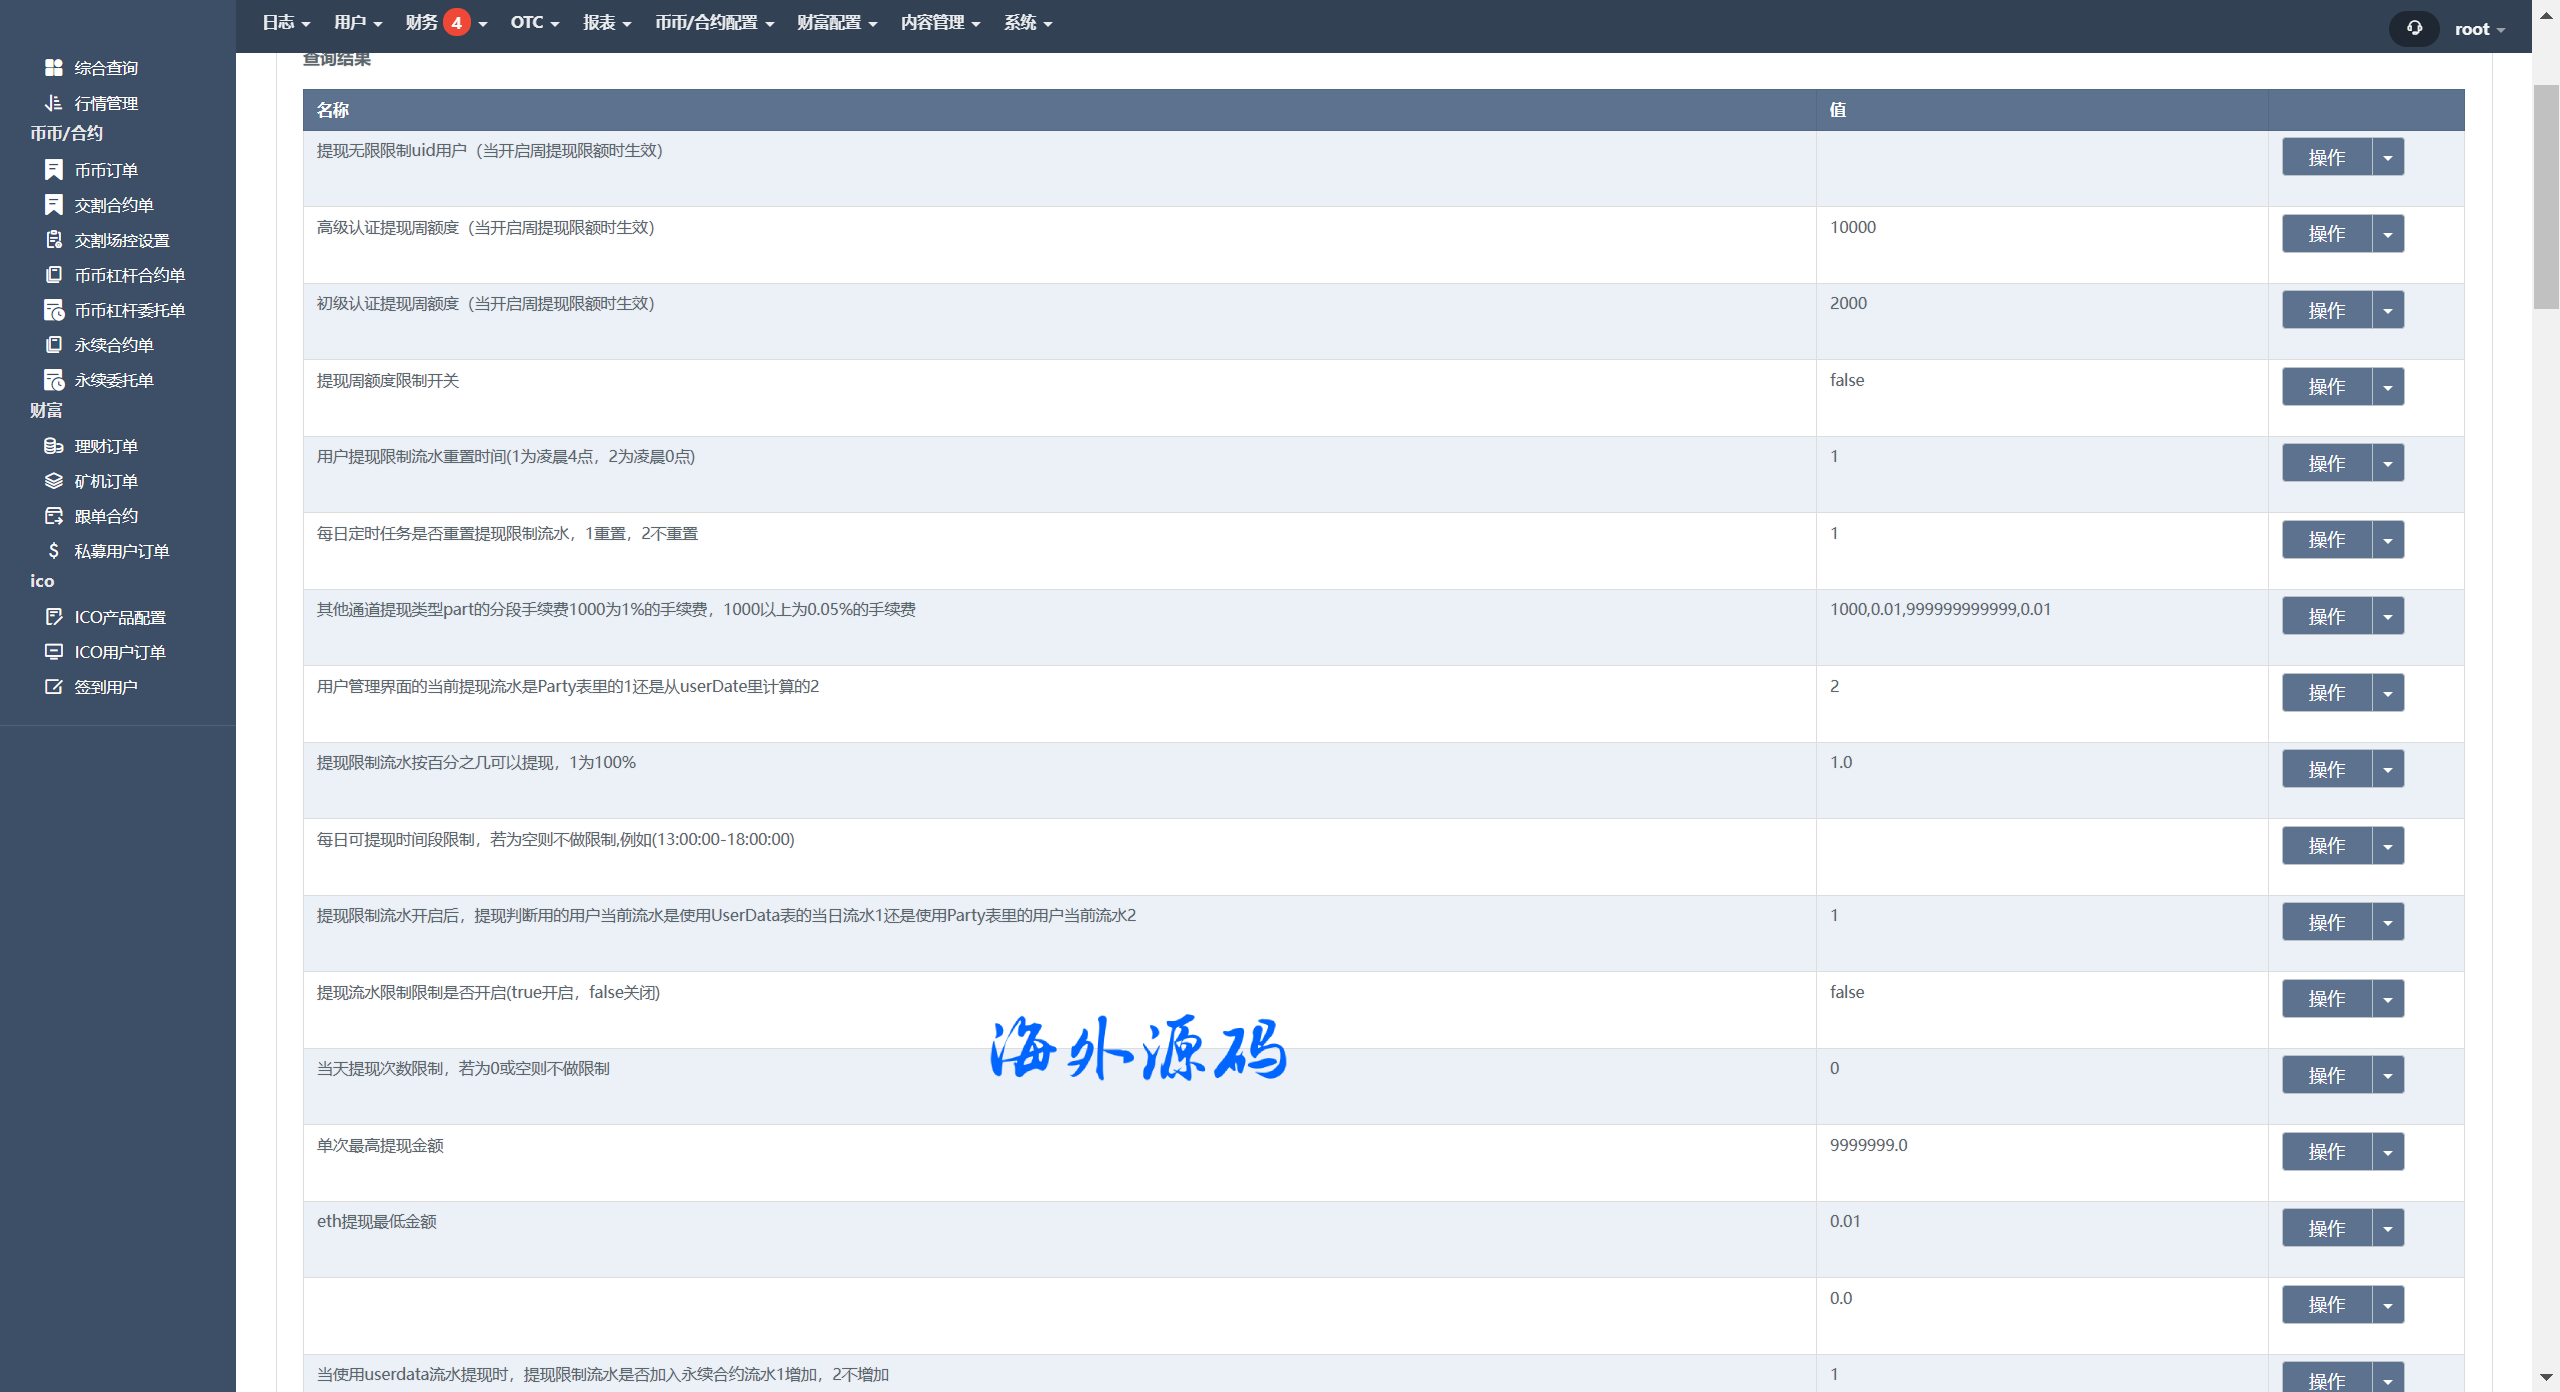Viewport: 2560px width, 1392px height.
Task: Click the 交割场控设置 icon
Action: point(54,240)
